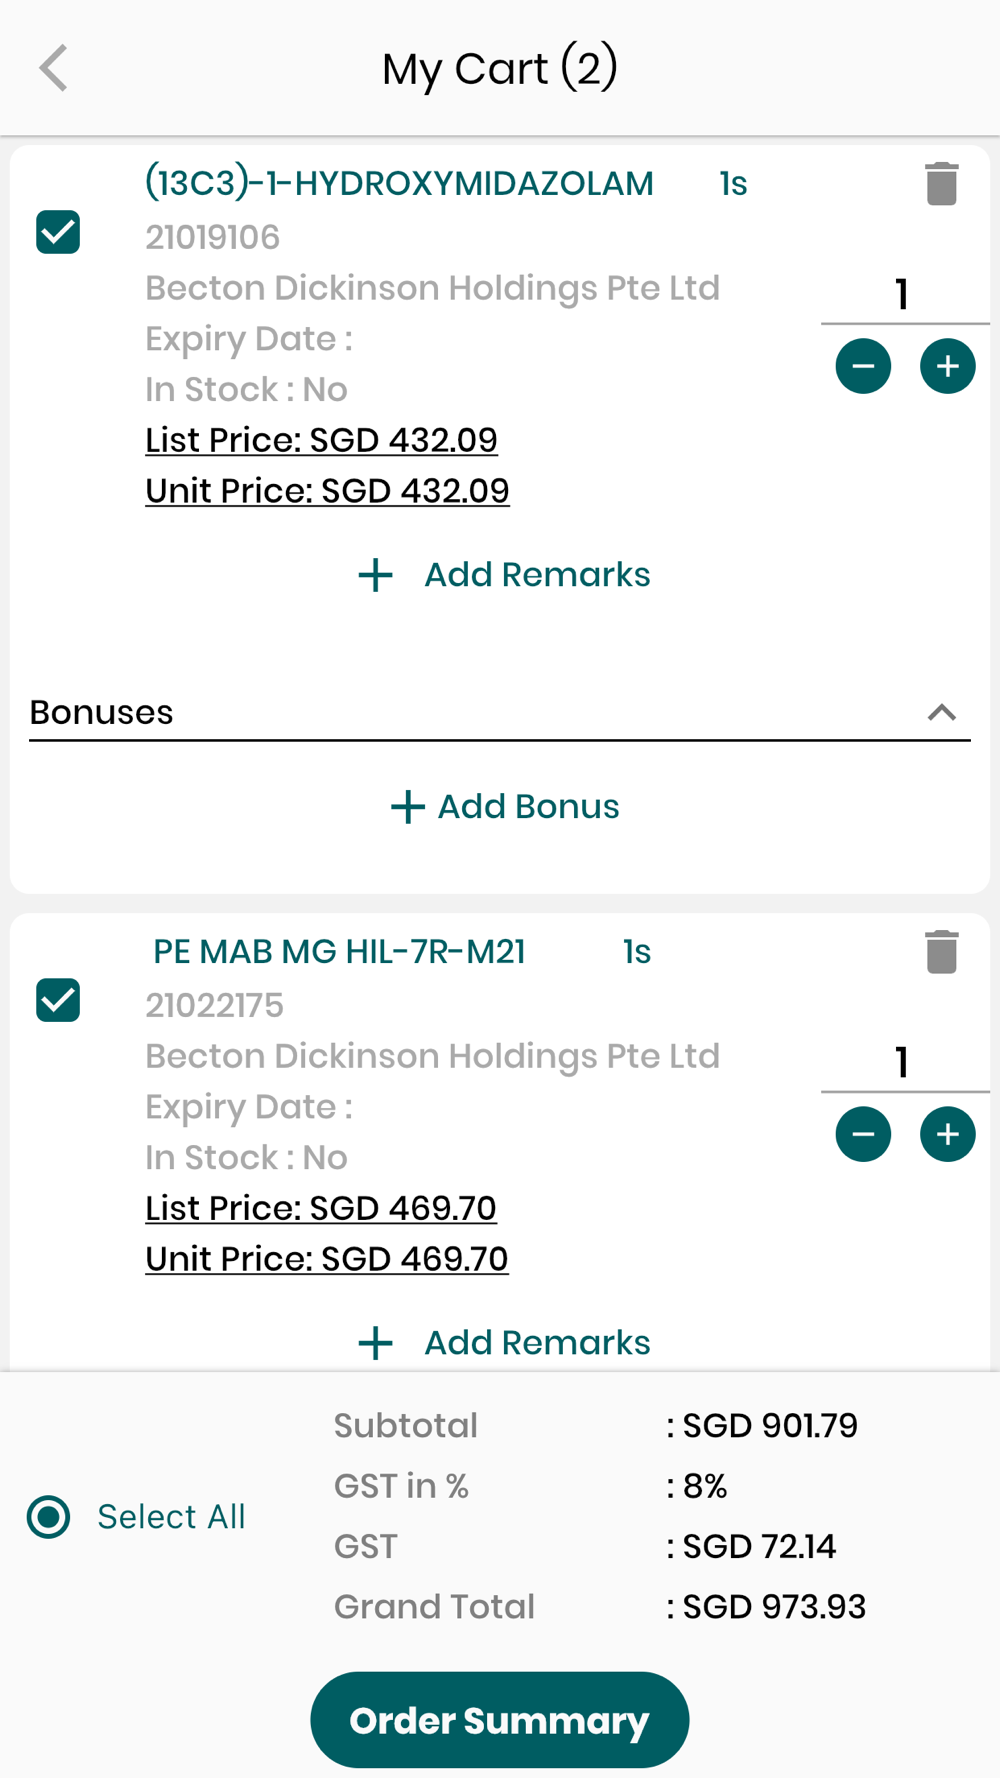Image resolution: width=1000 pixels, height=1778 pixels.
Task: Open the (13C3)-1-HYDROXYMIDAZOLAM product title
Action: [x=399, y=184]
